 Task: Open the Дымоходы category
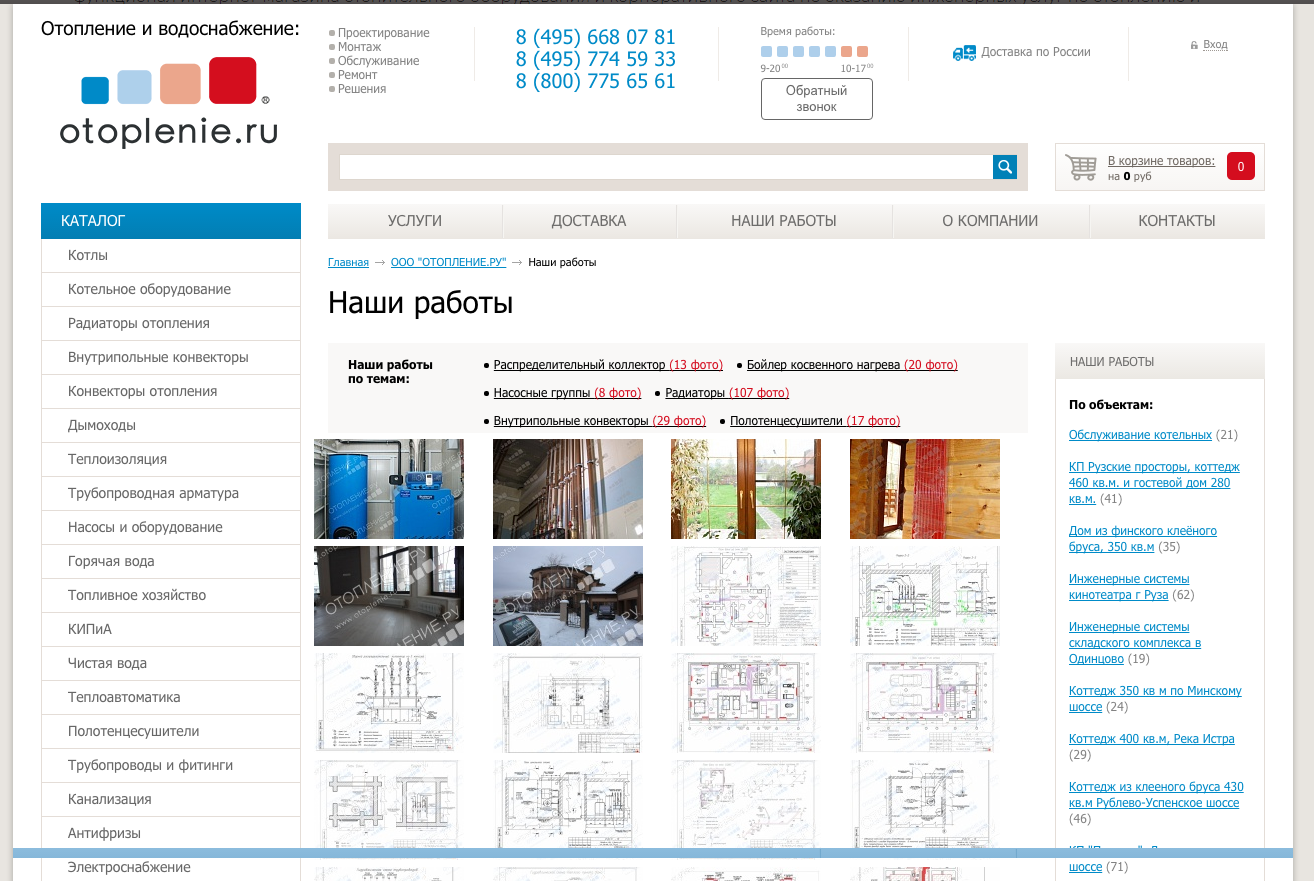tap(171, 426)
